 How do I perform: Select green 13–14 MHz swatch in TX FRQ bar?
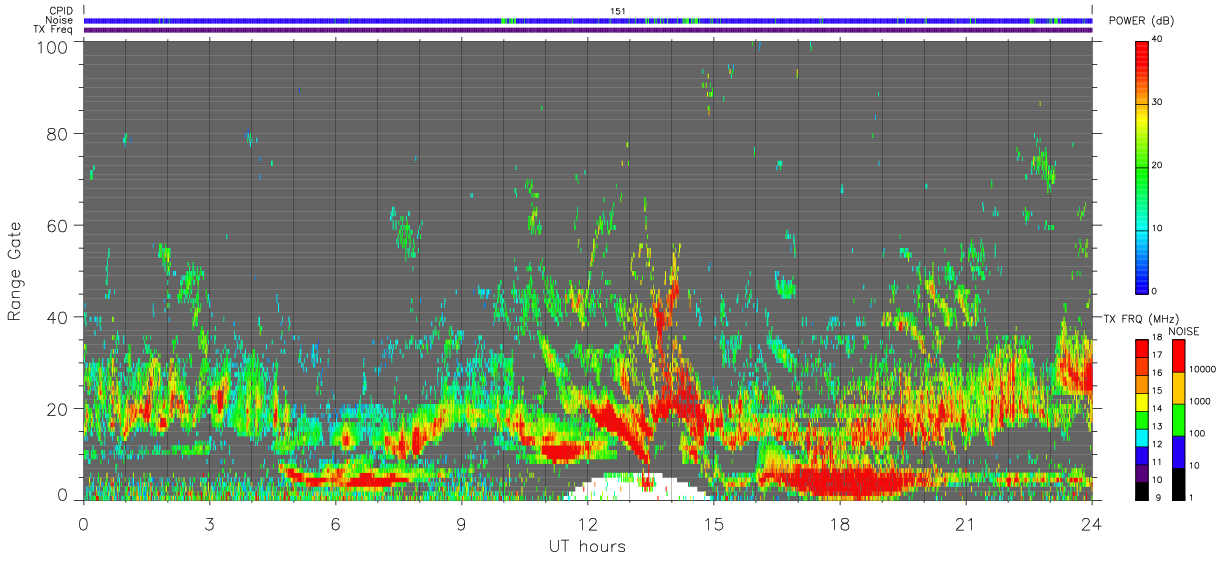1142,419
